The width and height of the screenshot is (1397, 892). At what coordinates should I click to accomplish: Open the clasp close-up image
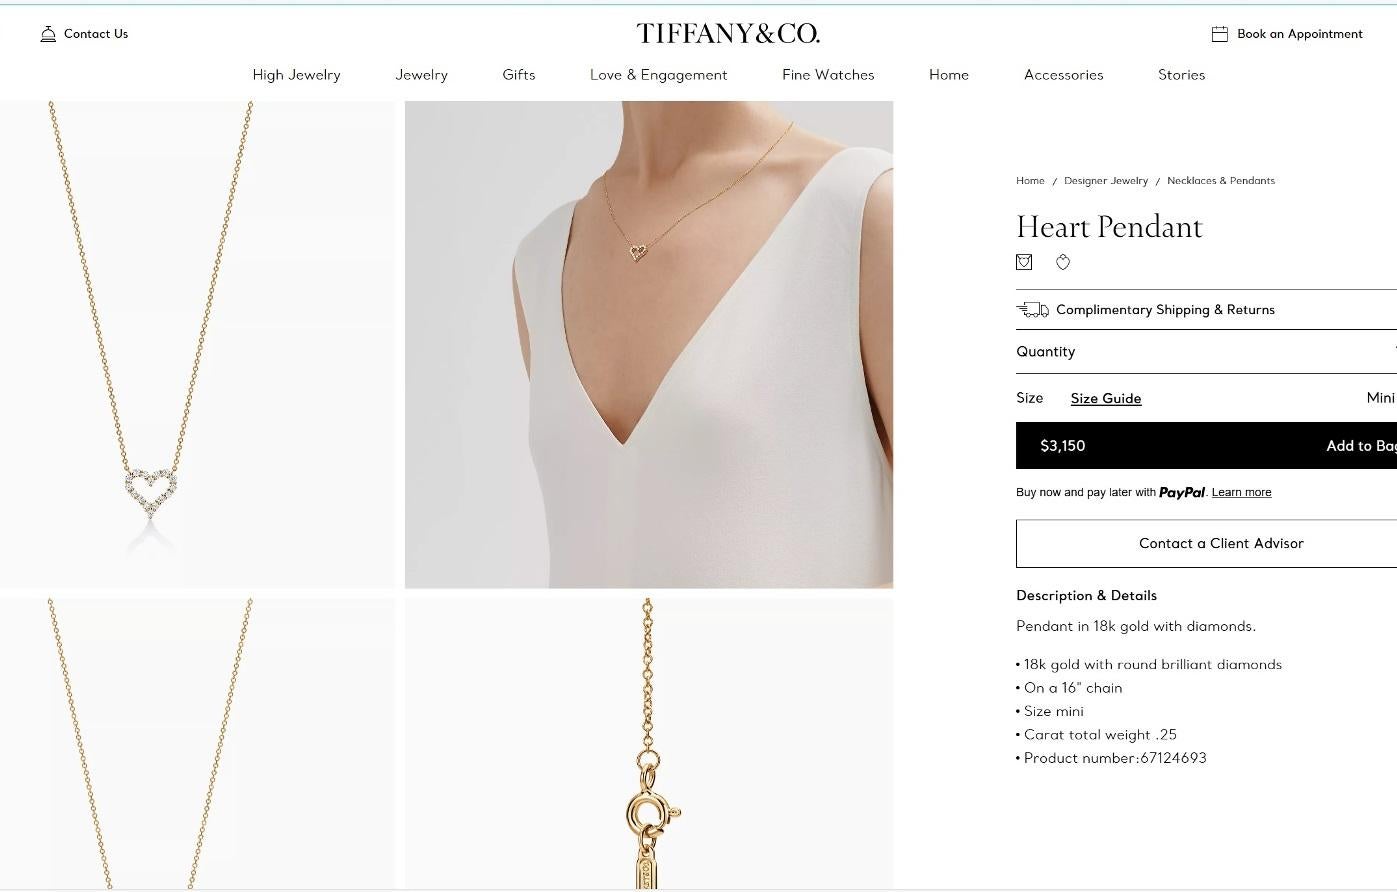649,743
